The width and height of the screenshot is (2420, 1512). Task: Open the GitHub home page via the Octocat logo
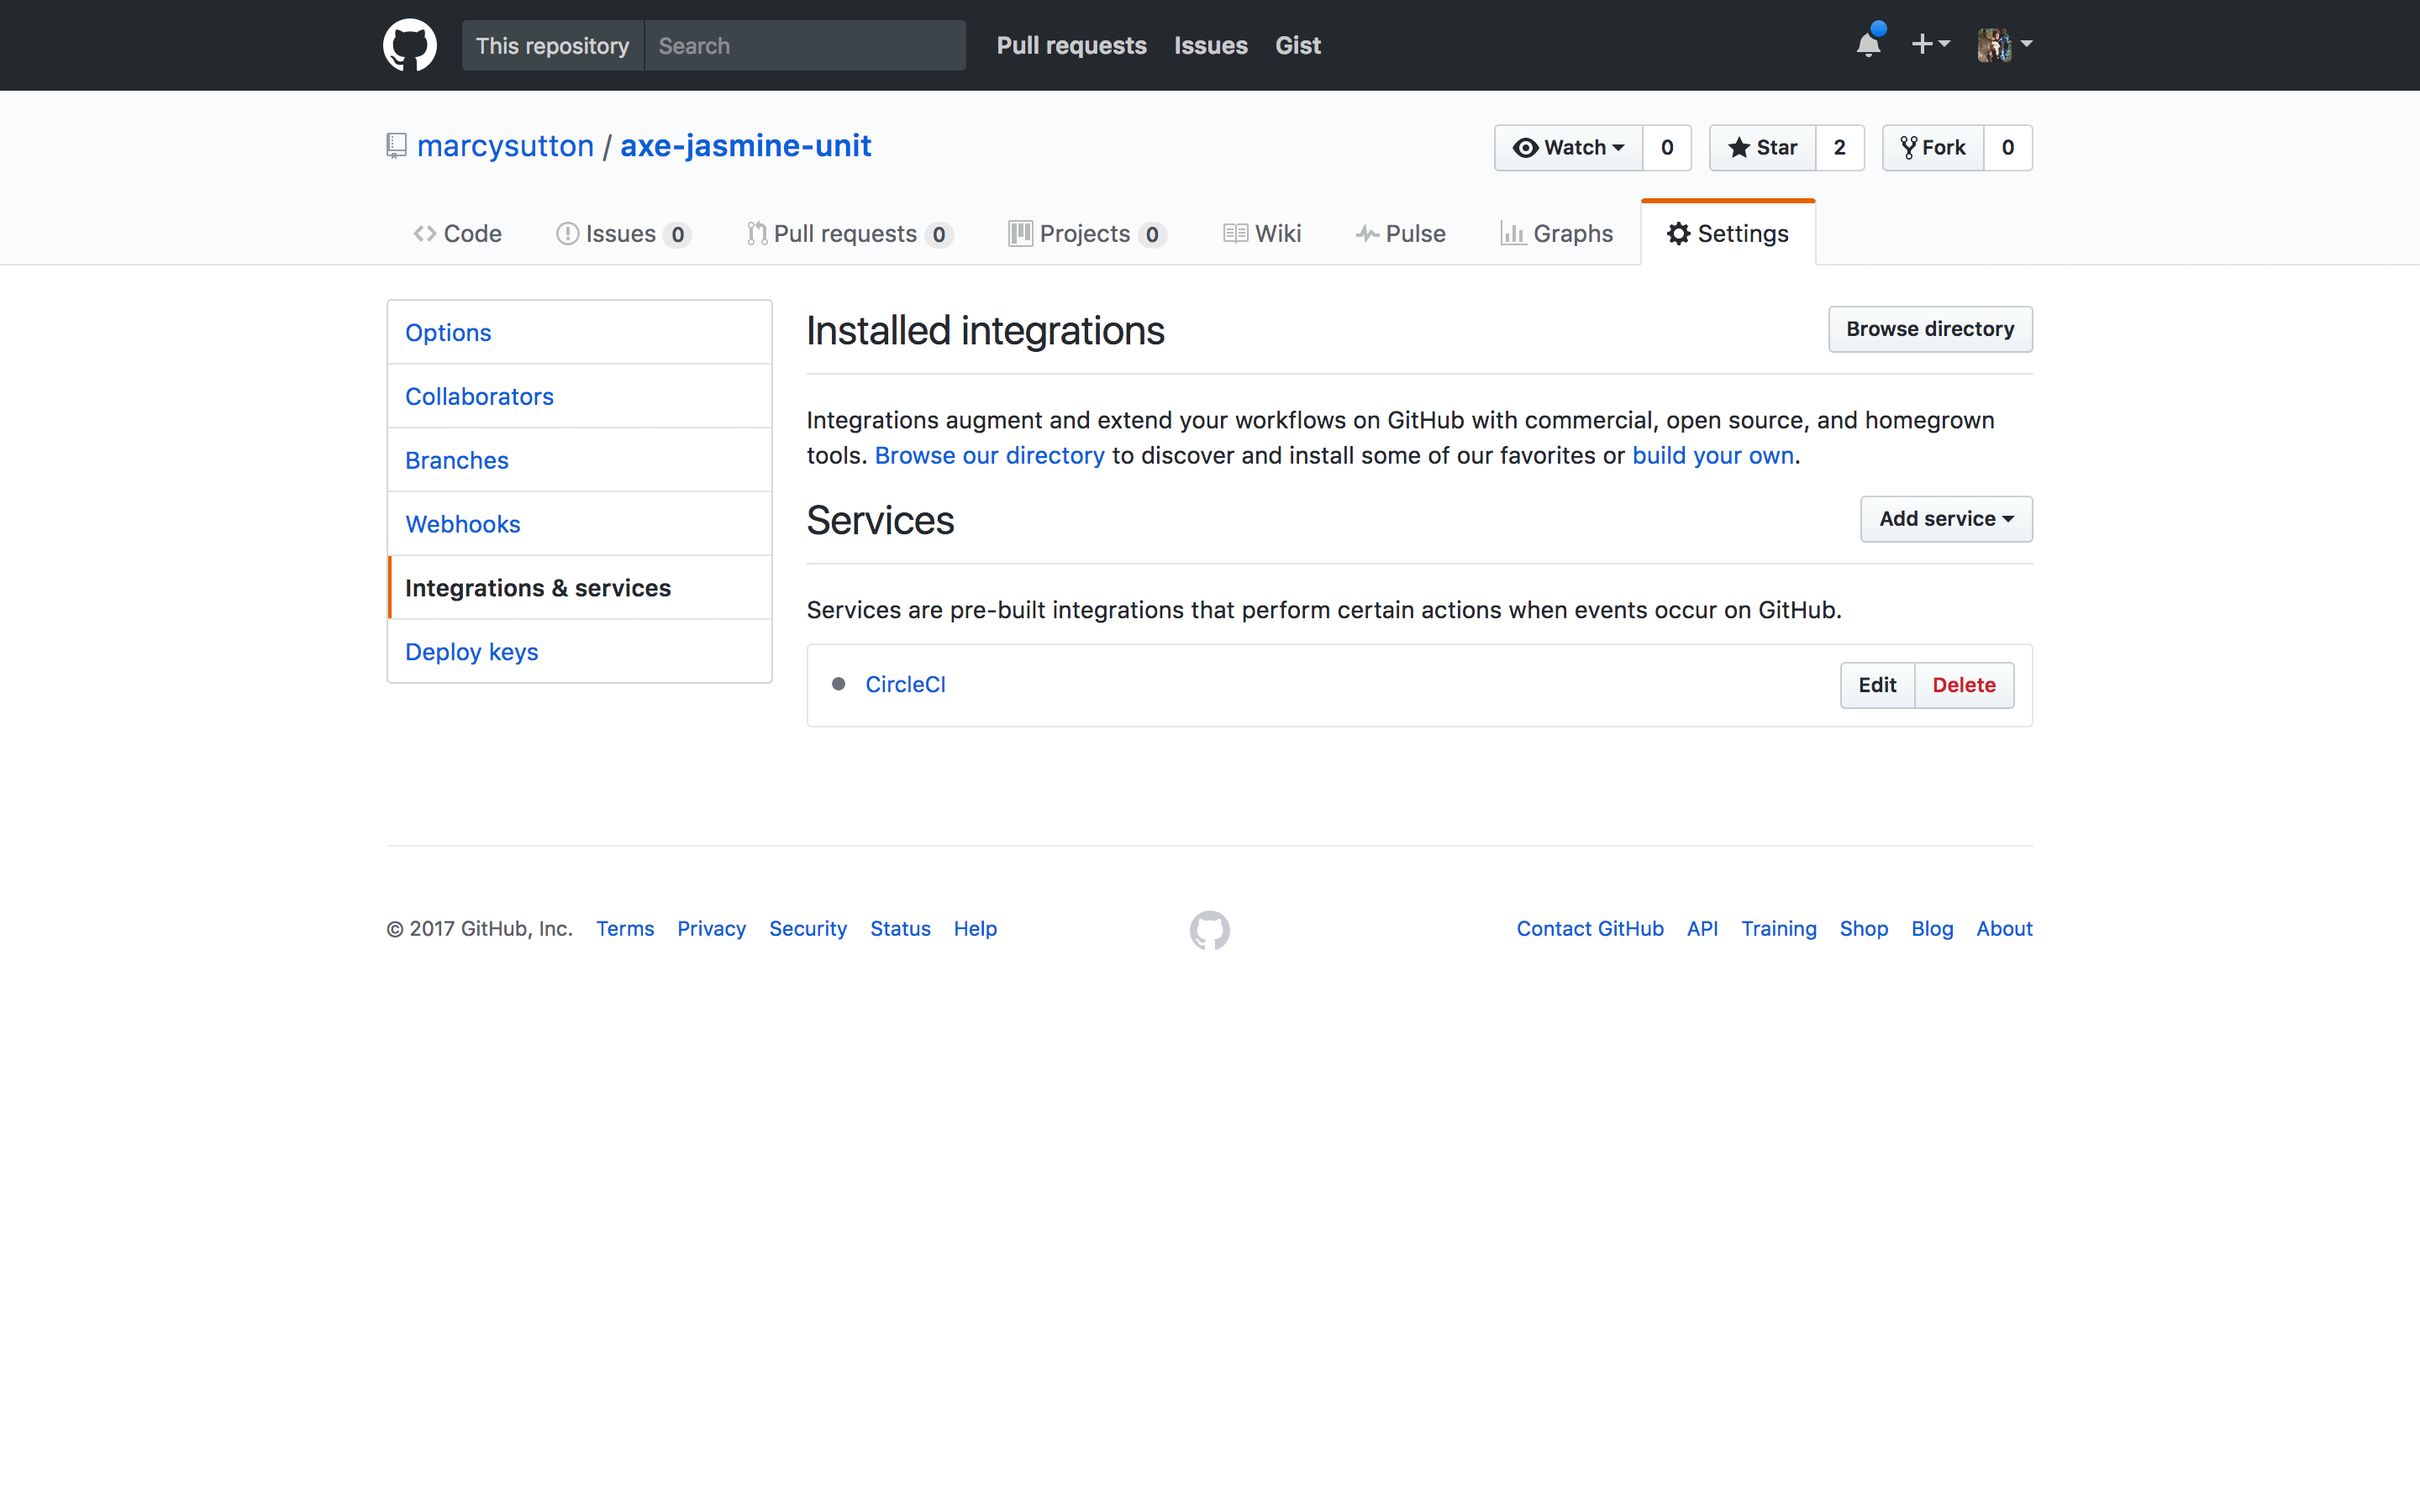[x=409, y=44]
